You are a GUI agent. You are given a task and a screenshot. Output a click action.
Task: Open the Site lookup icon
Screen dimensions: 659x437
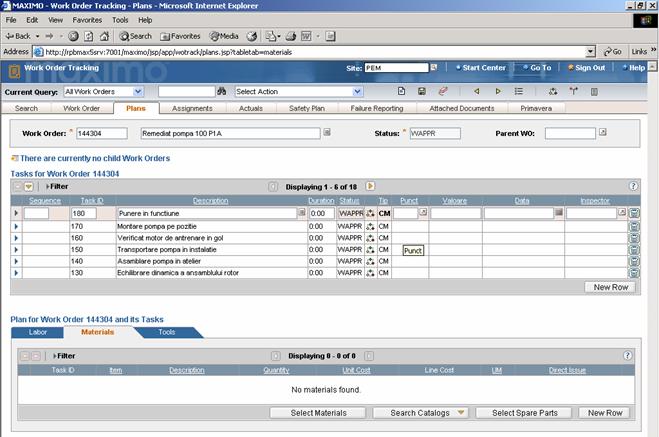pos(434,67)
